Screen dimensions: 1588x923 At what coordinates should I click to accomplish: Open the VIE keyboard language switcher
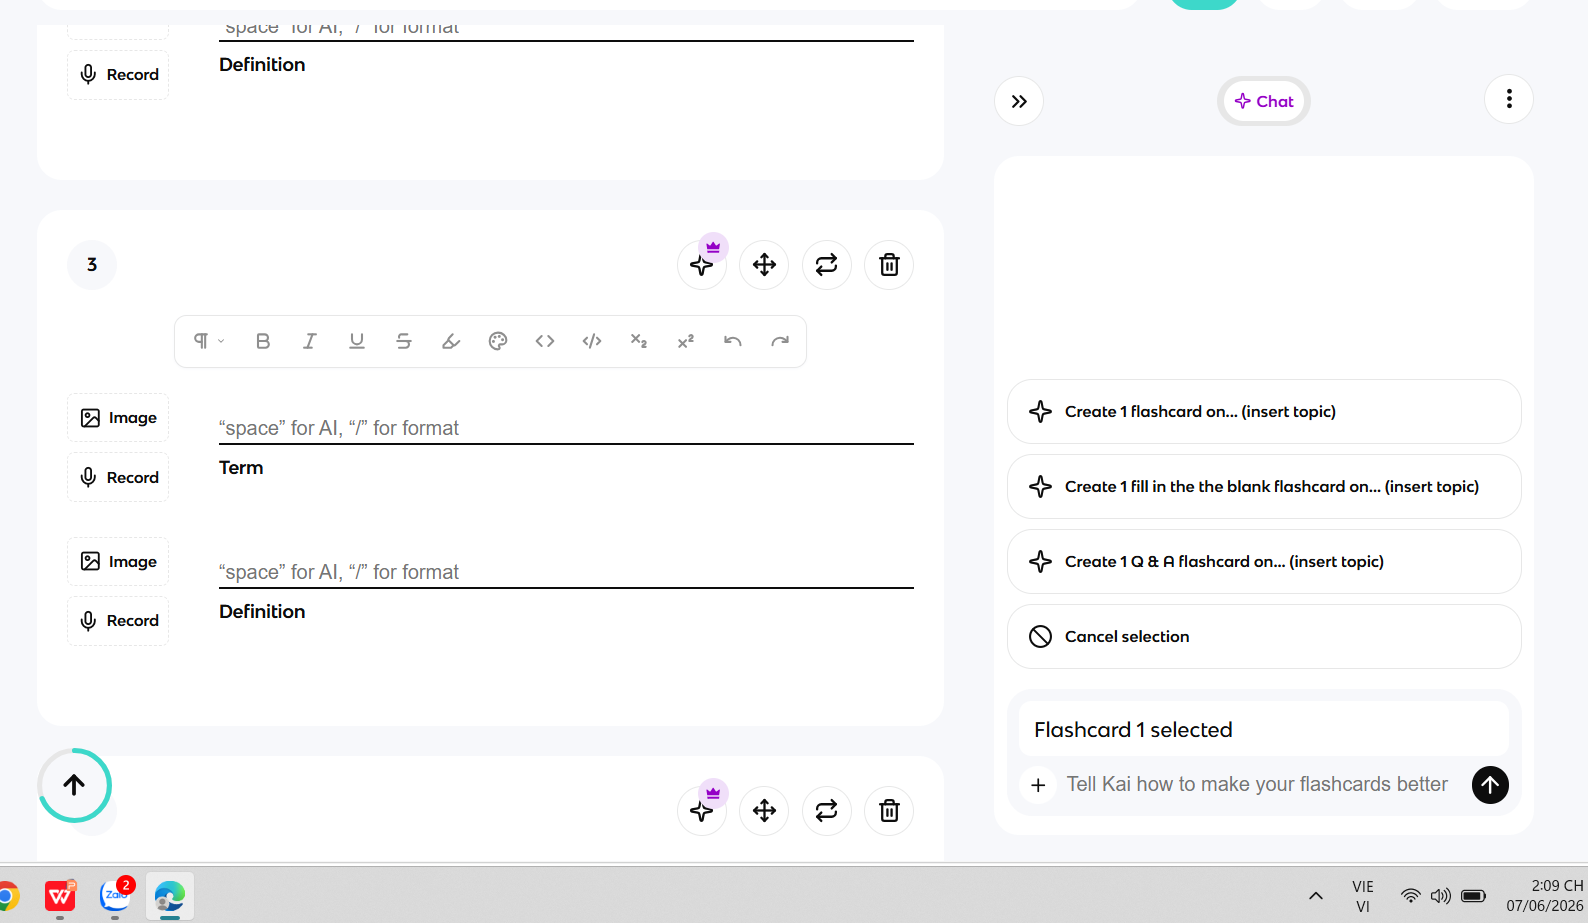pyautogui.click(x=1363, y=896)
